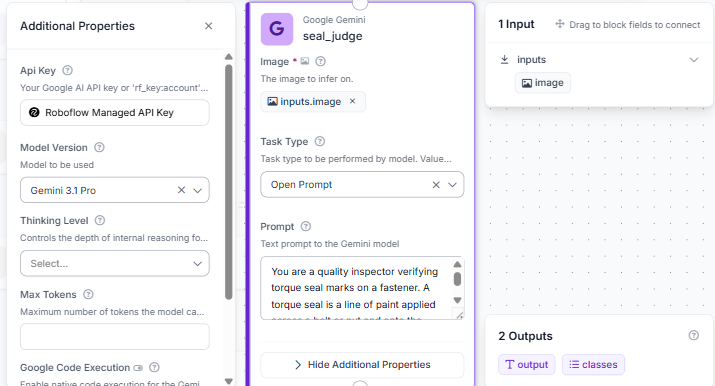Open Thinking Level help tooltip icon

coord(99,220)
